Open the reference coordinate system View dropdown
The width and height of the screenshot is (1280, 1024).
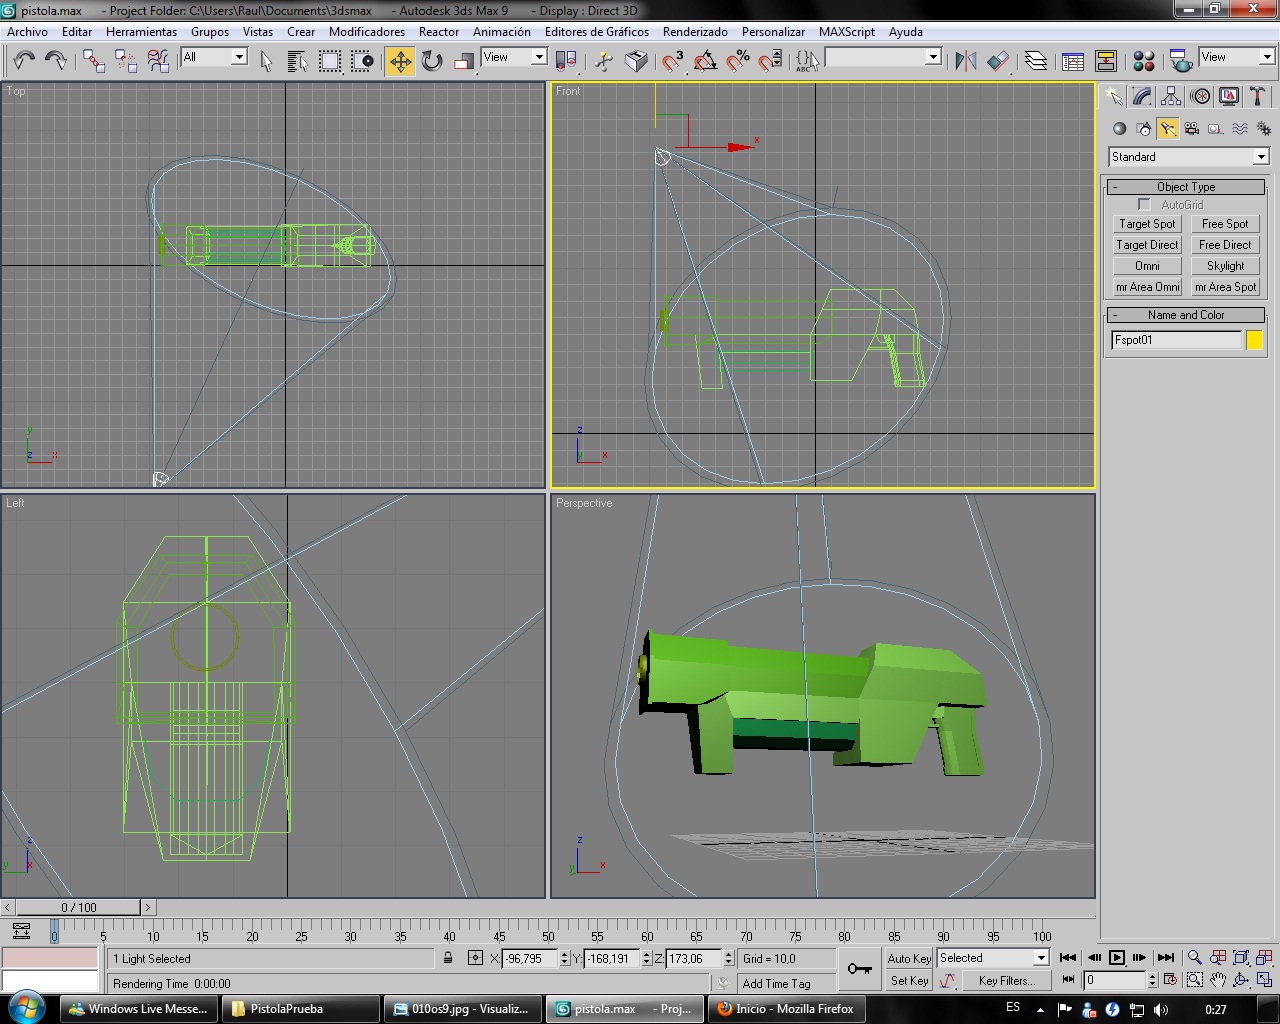514,57
